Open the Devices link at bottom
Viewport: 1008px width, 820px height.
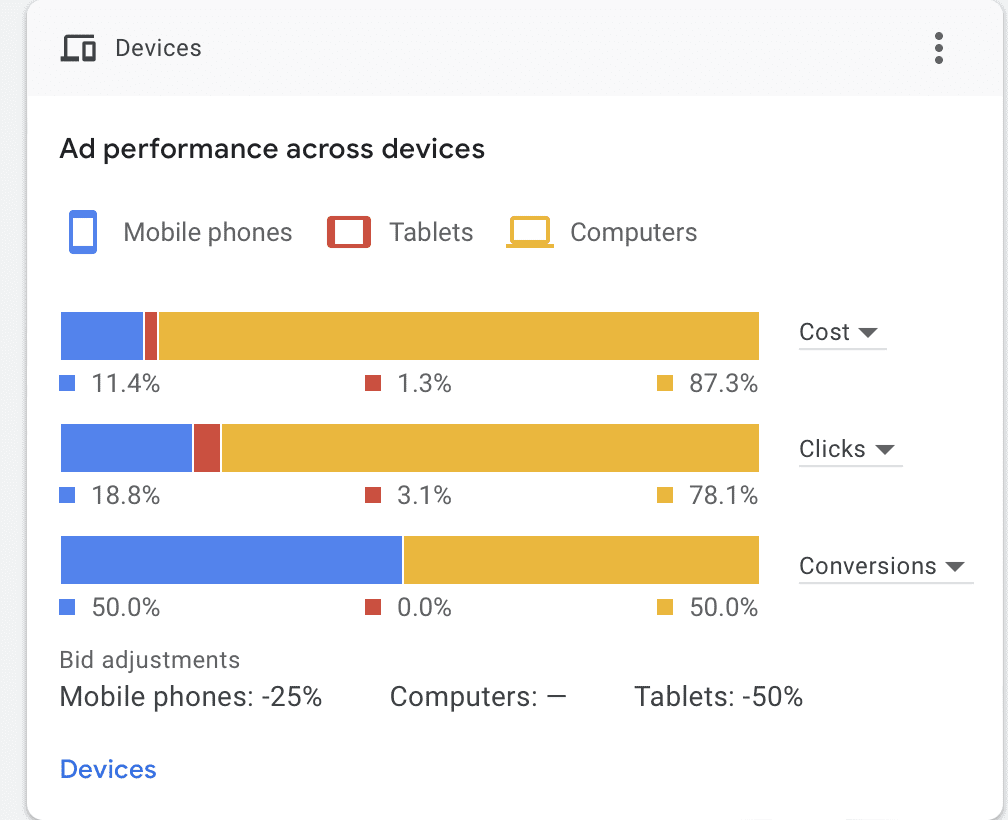pos(108,769)
